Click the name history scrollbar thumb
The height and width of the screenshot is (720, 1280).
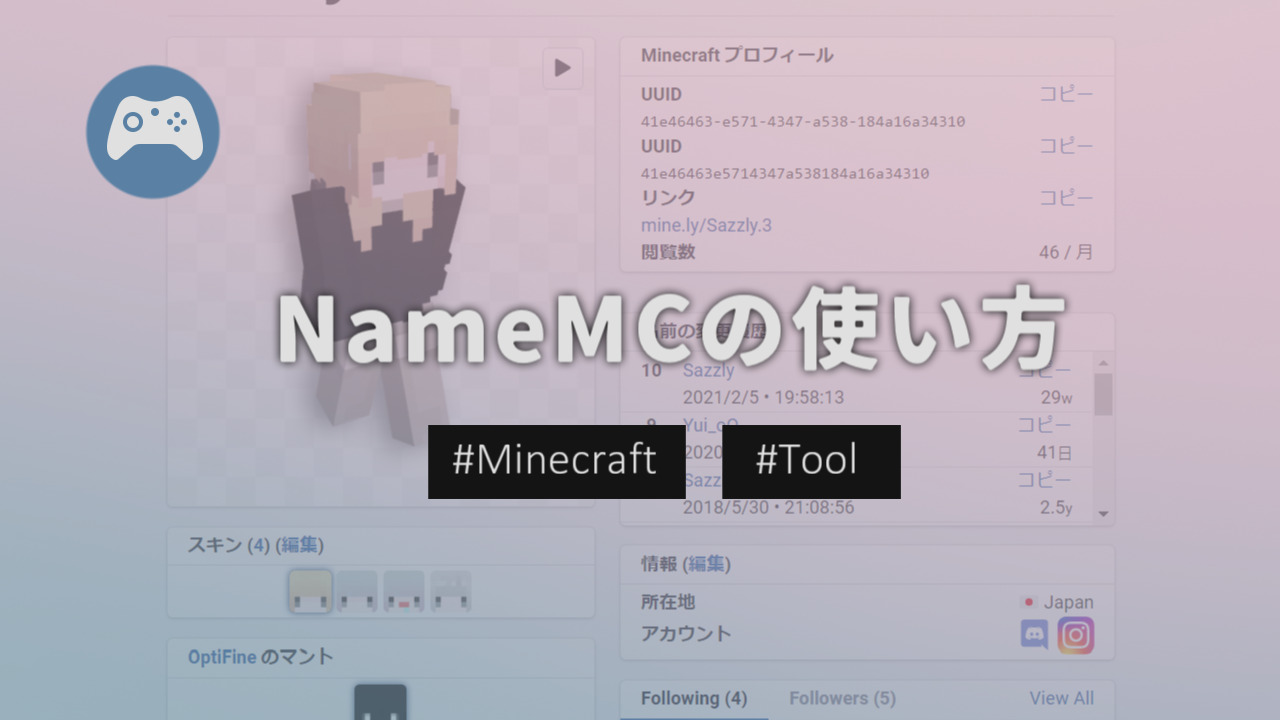(1103, 394)
